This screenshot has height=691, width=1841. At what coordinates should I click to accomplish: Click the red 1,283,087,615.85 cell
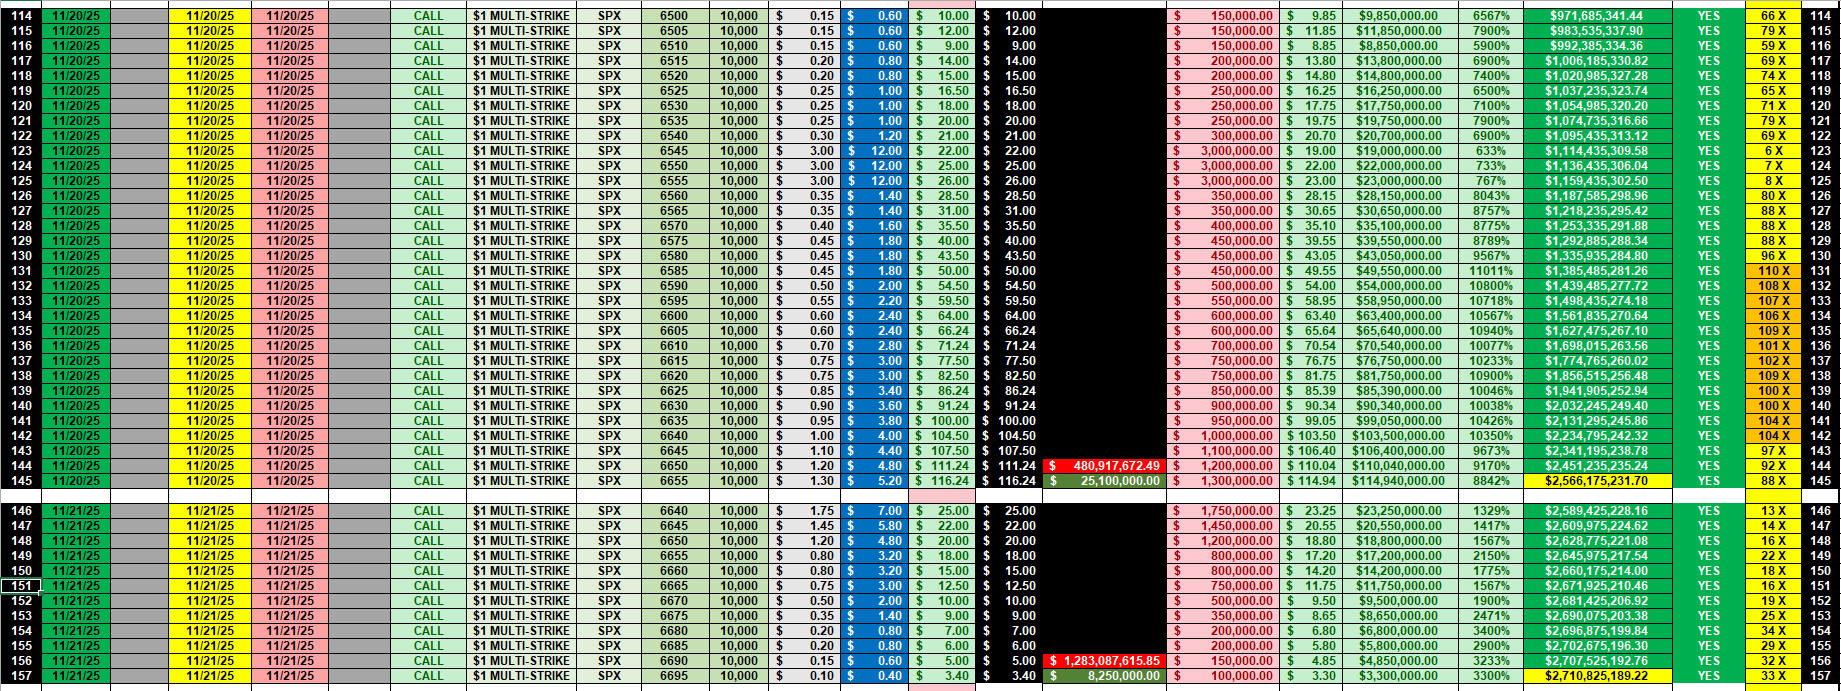coord(1104,661)
